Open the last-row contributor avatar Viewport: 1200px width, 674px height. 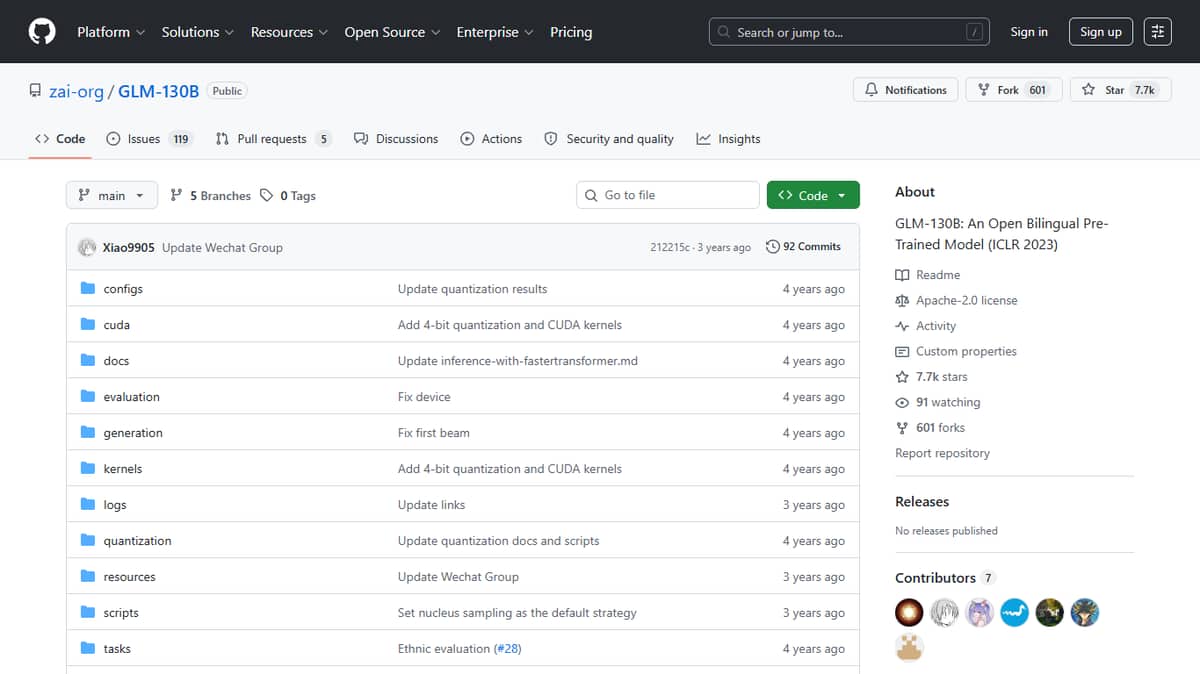(x=909, y=647)
